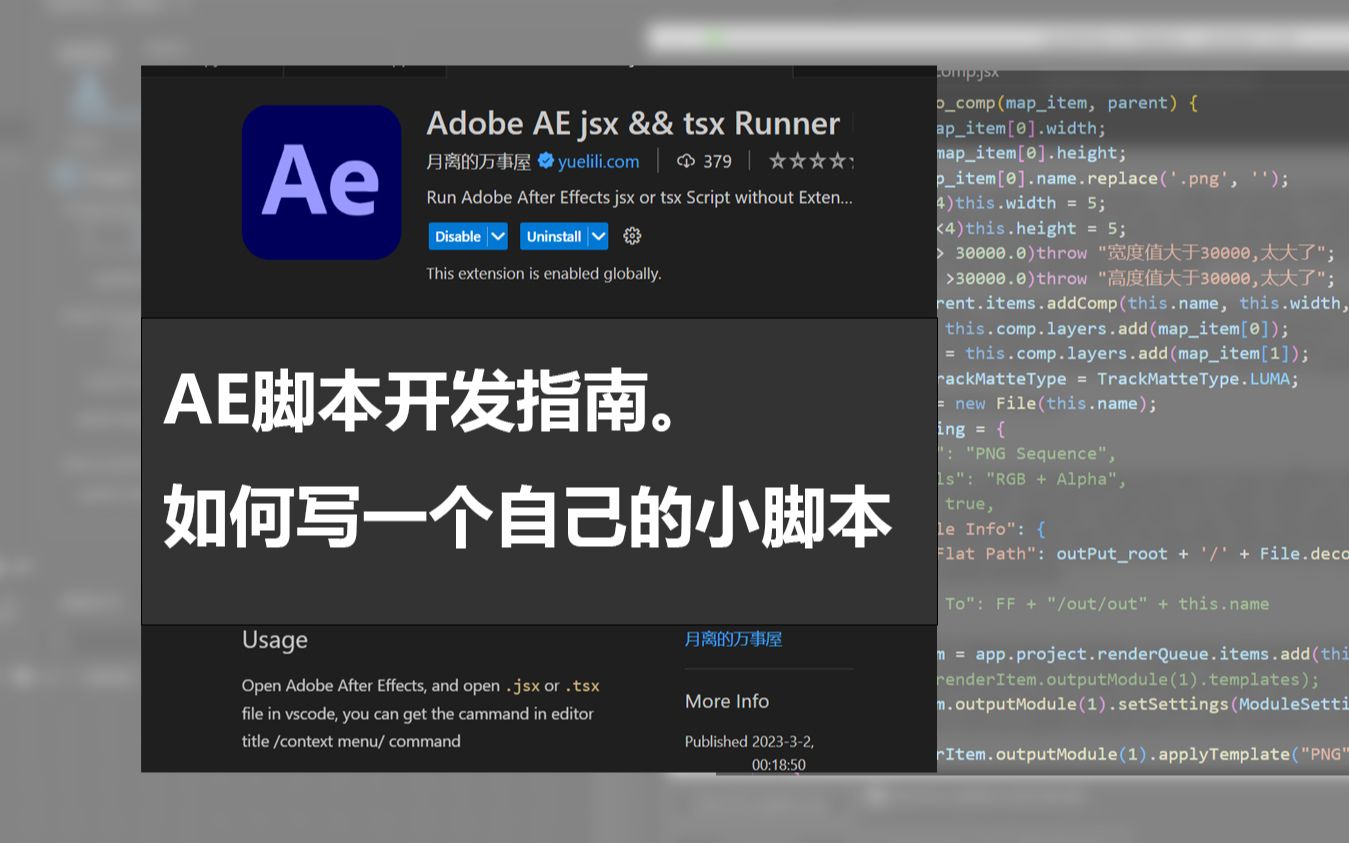
Task: Click the verified publisher badge next to yuelili.com
Action: click(545, 161)
